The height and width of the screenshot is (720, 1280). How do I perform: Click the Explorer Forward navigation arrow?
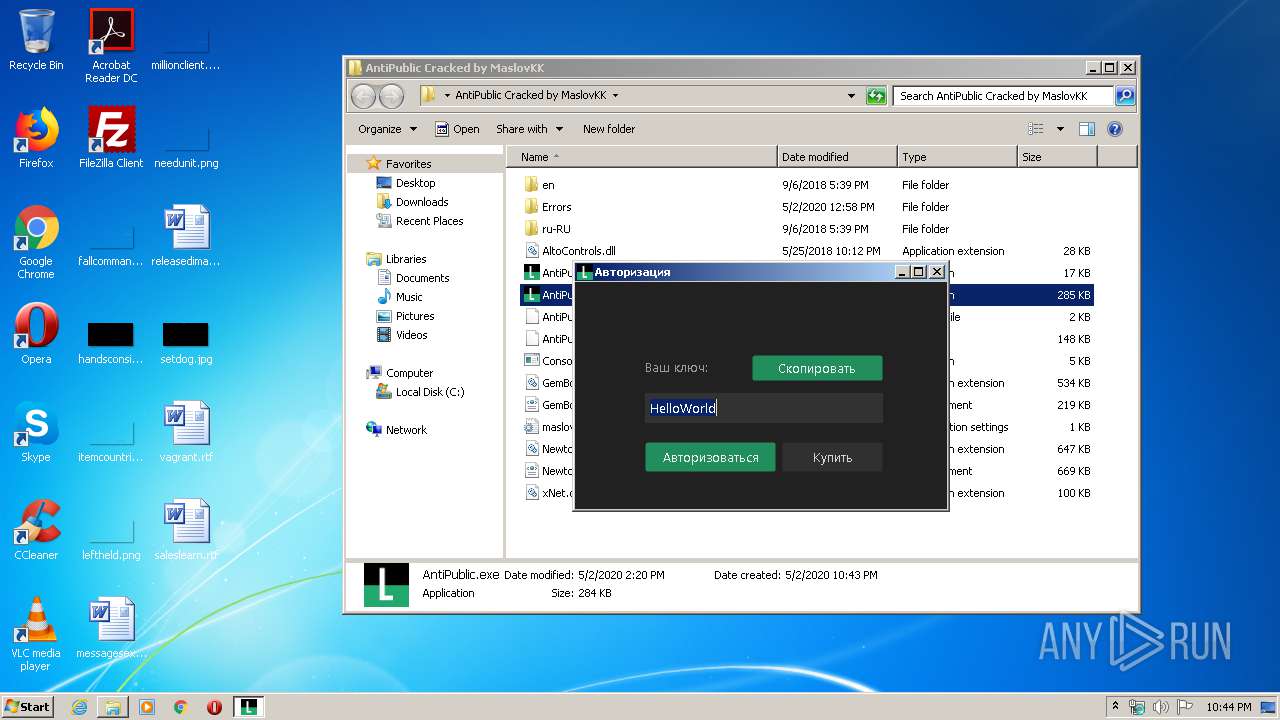click(x=391, y=96)
